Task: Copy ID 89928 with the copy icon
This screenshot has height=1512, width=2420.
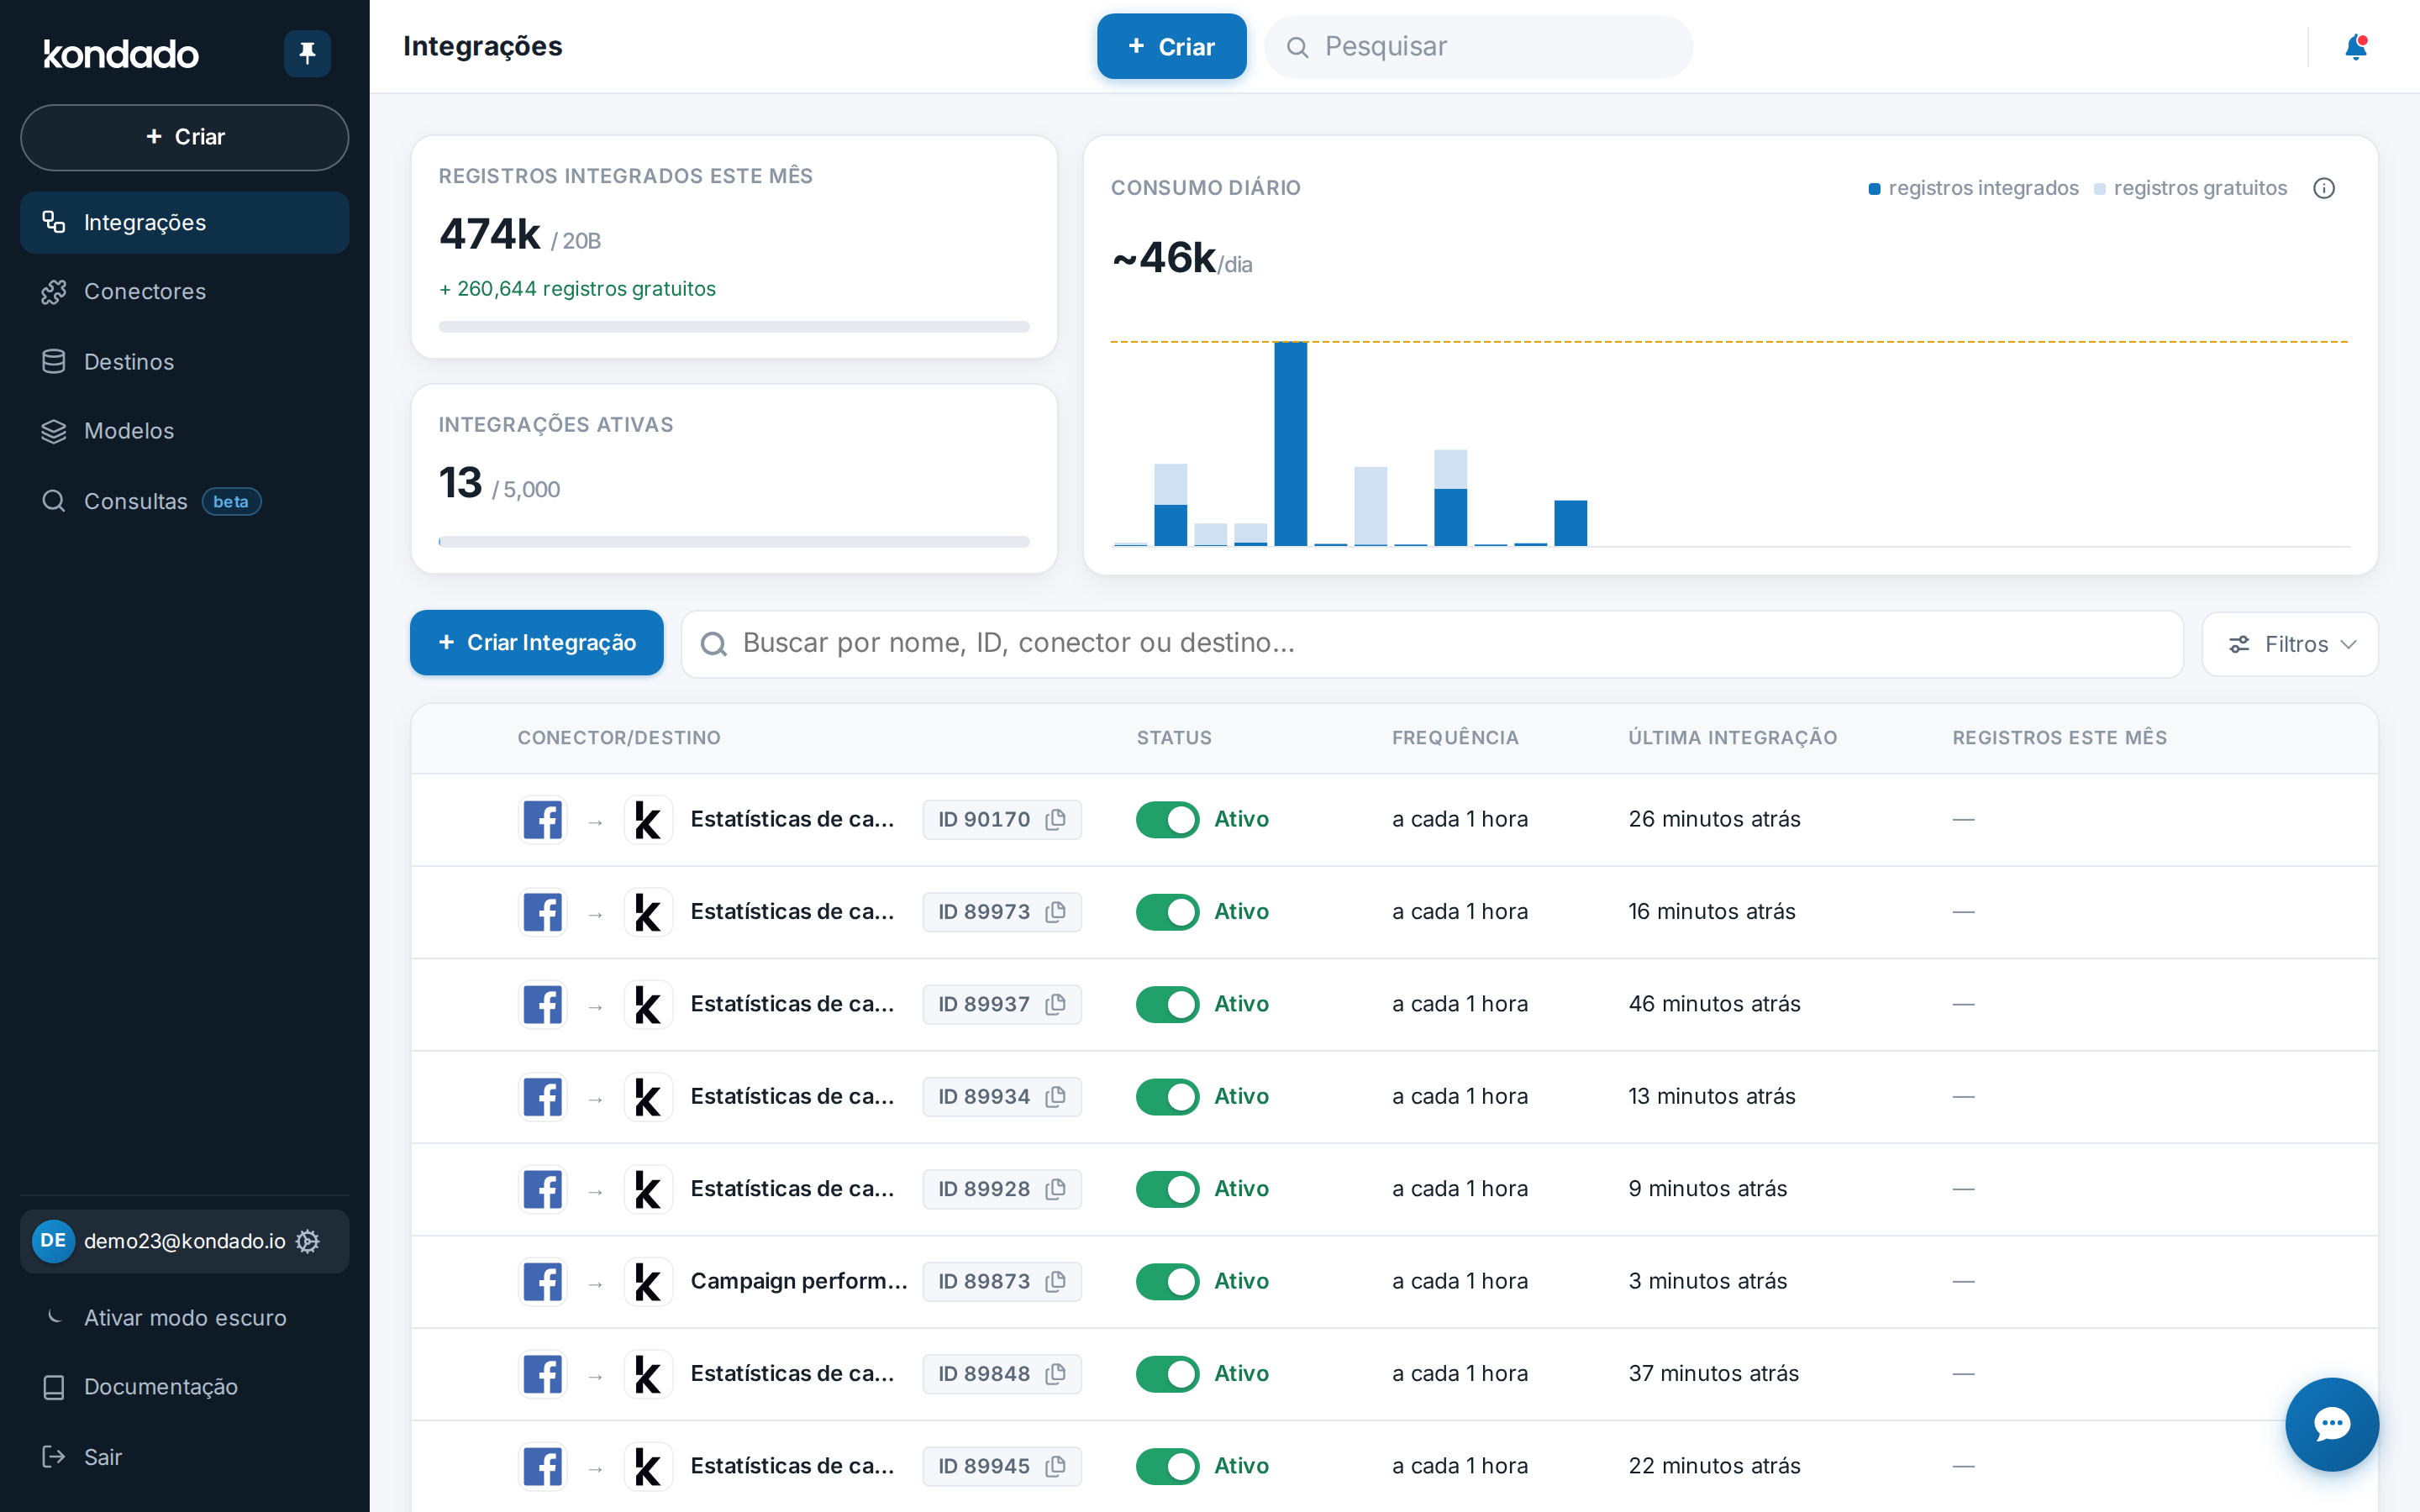Action: pyautogui.click(x=1055, y=1189)
